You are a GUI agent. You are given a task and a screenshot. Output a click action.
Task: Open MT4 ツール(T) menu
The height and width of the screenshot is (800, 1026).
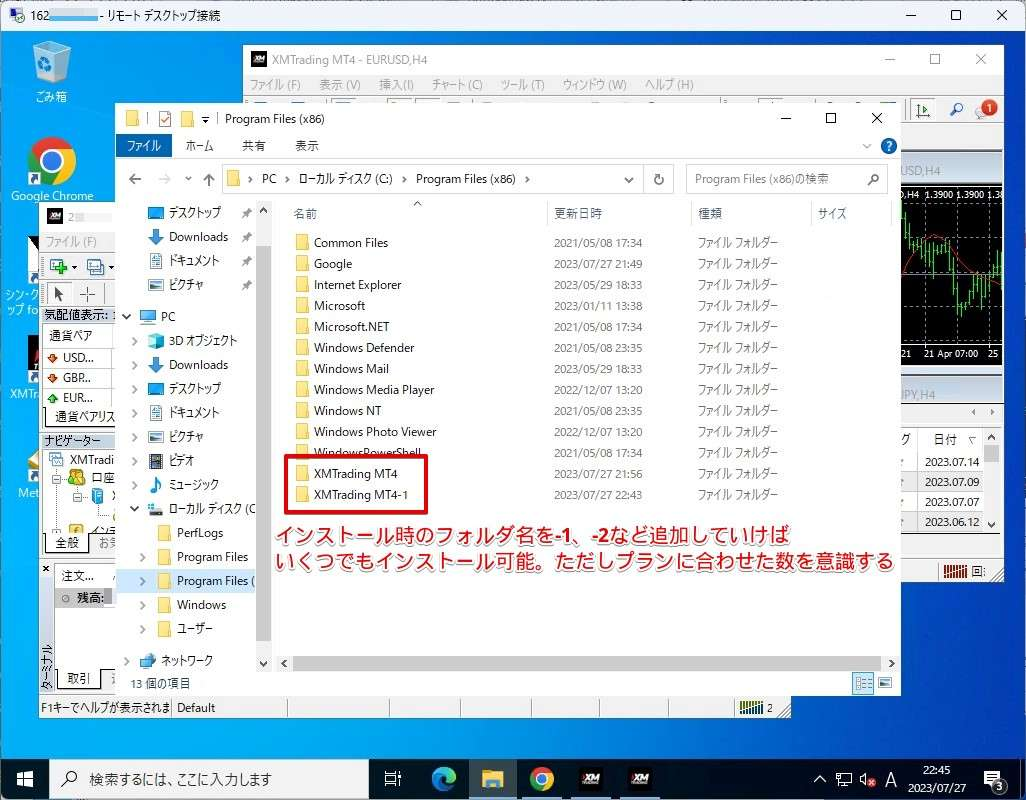pos(522,84)
